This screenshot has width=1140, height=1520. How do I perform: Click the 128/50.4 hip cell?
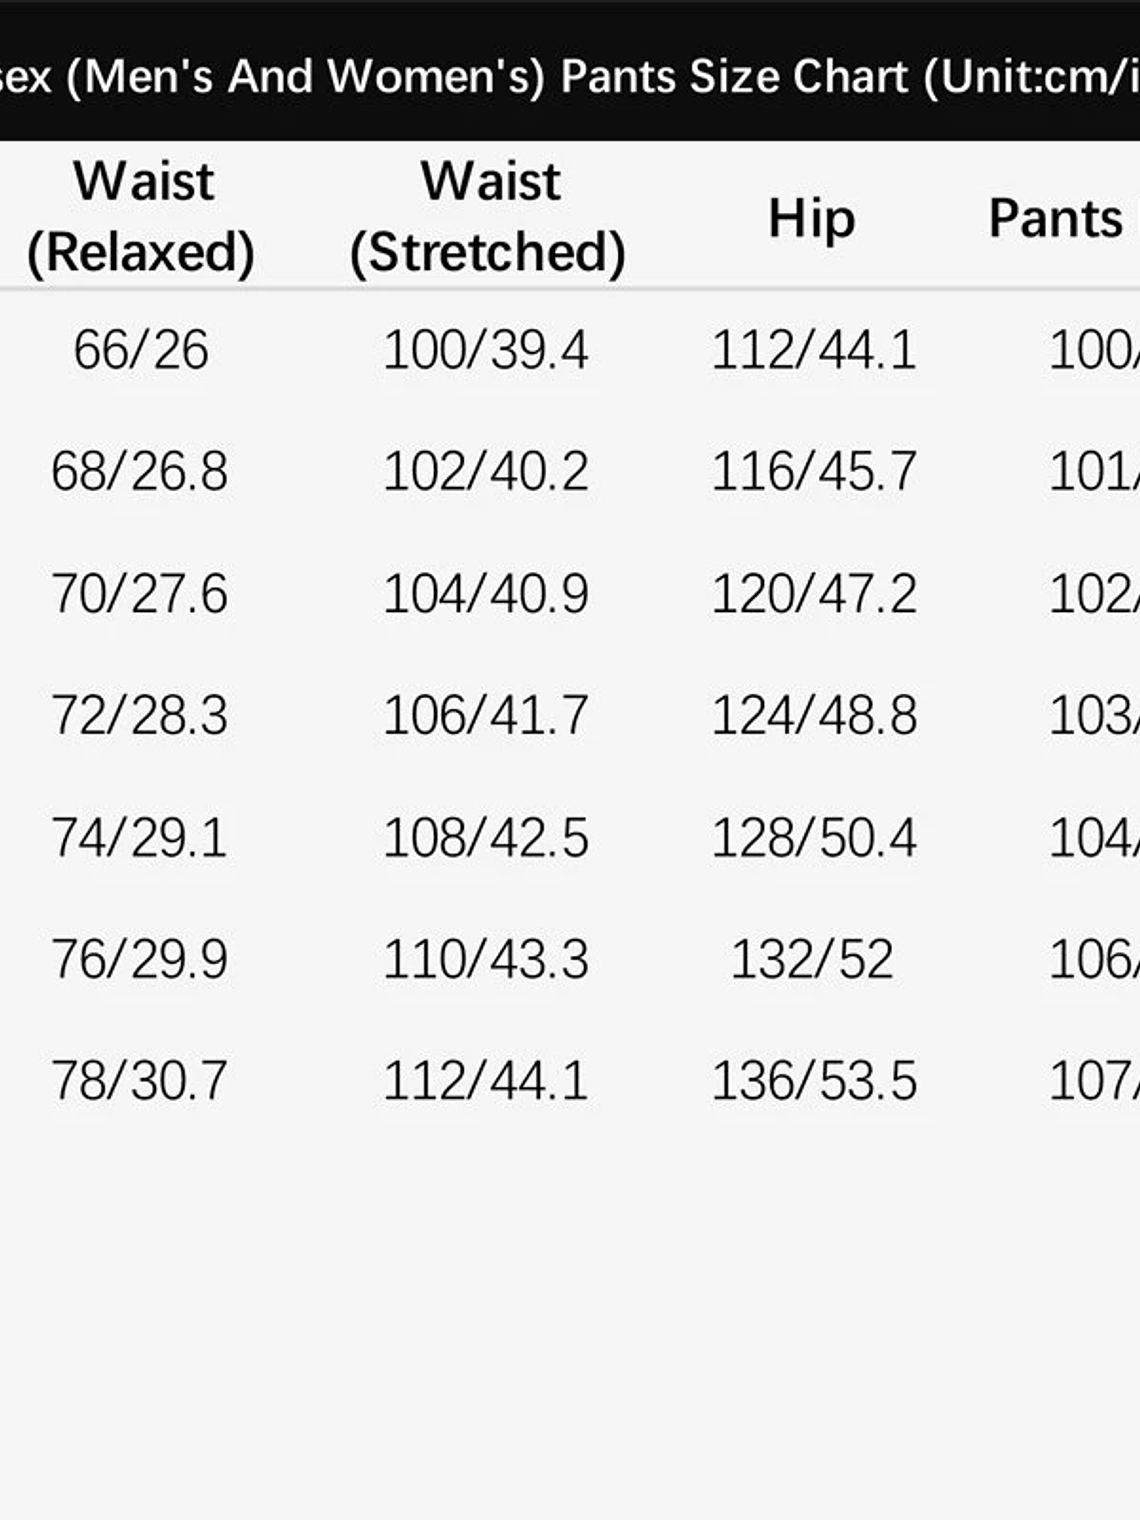pyautogui.click(x=813, y=837)
